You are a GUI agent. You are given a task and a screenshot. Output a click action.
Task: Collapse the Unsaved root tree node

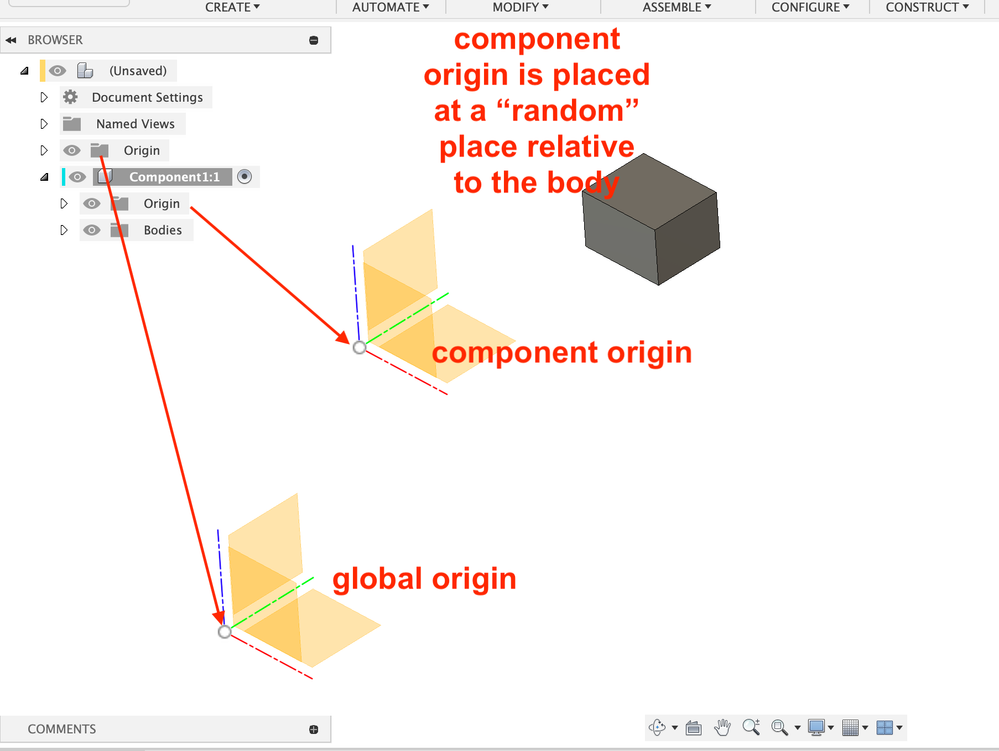tap(24, 71)
